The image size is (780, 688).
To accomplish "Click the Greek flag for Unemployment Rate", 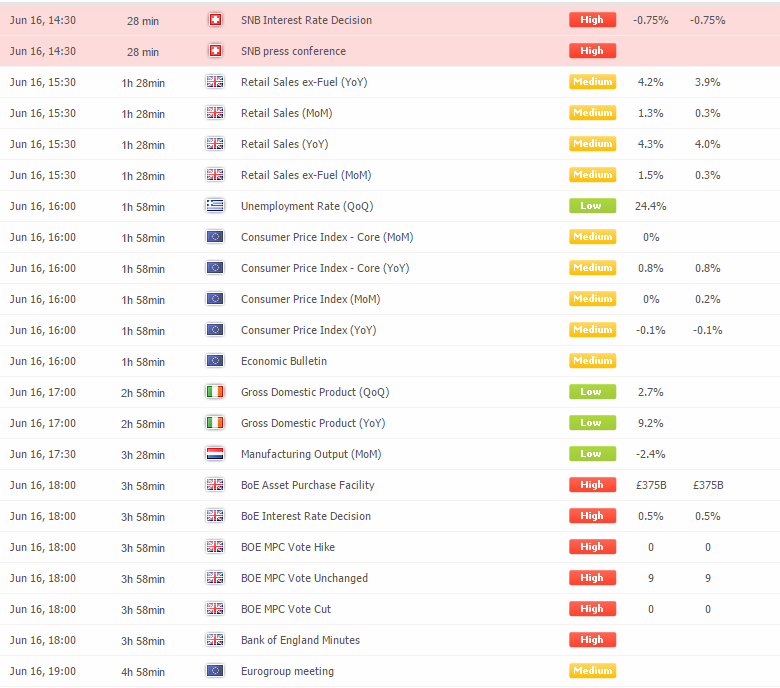I will [215, 205].
